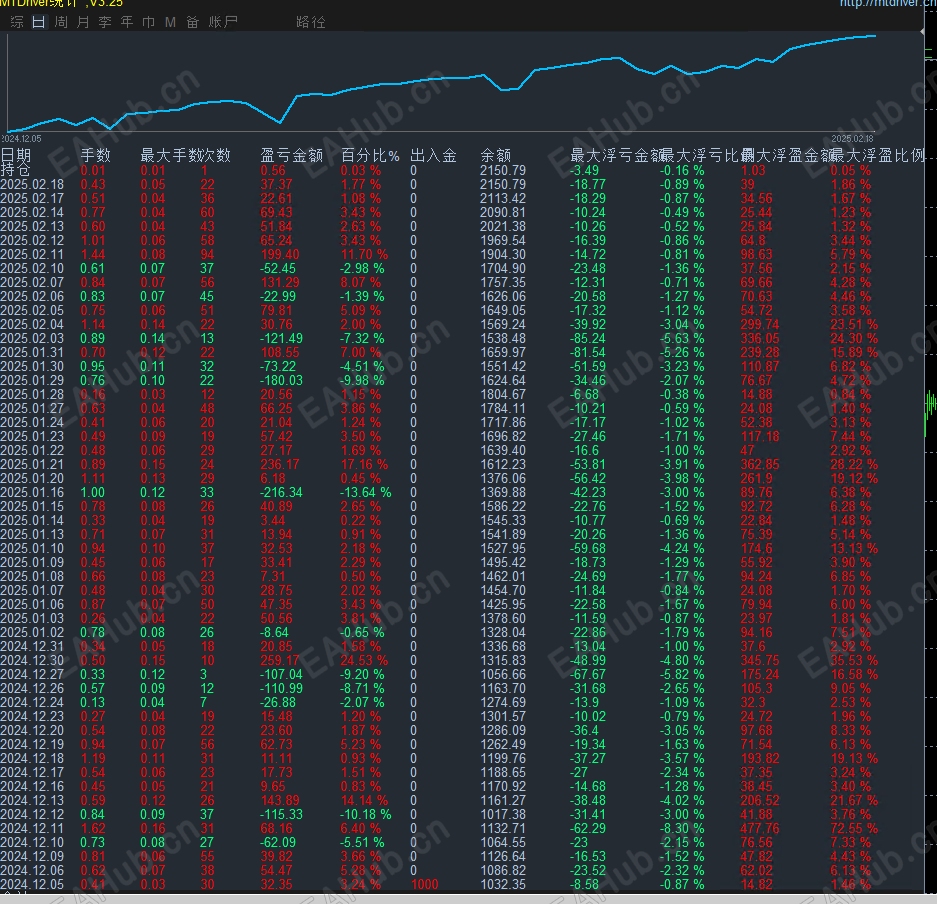This screenshot has height=904, width=937.
Task: Click profit value 236.17
Action: [x=280, y=464]
